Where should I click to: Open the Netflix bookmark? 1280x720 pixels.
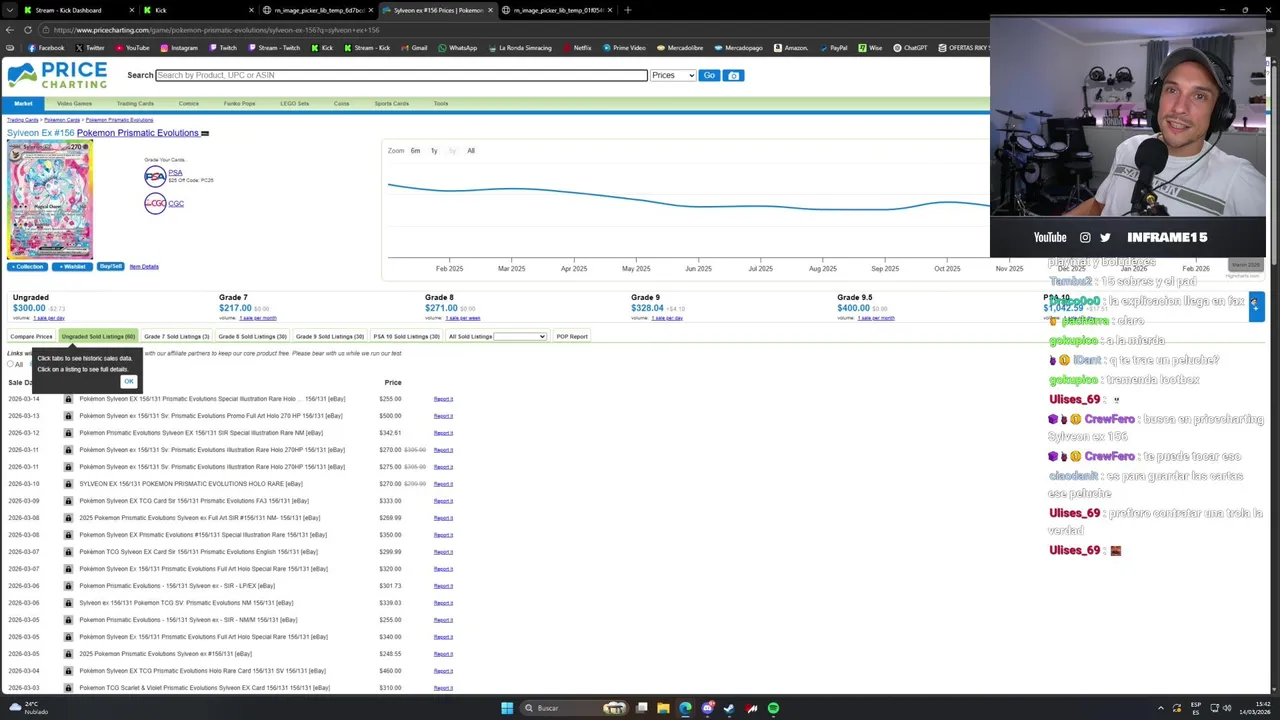(577, 48)
